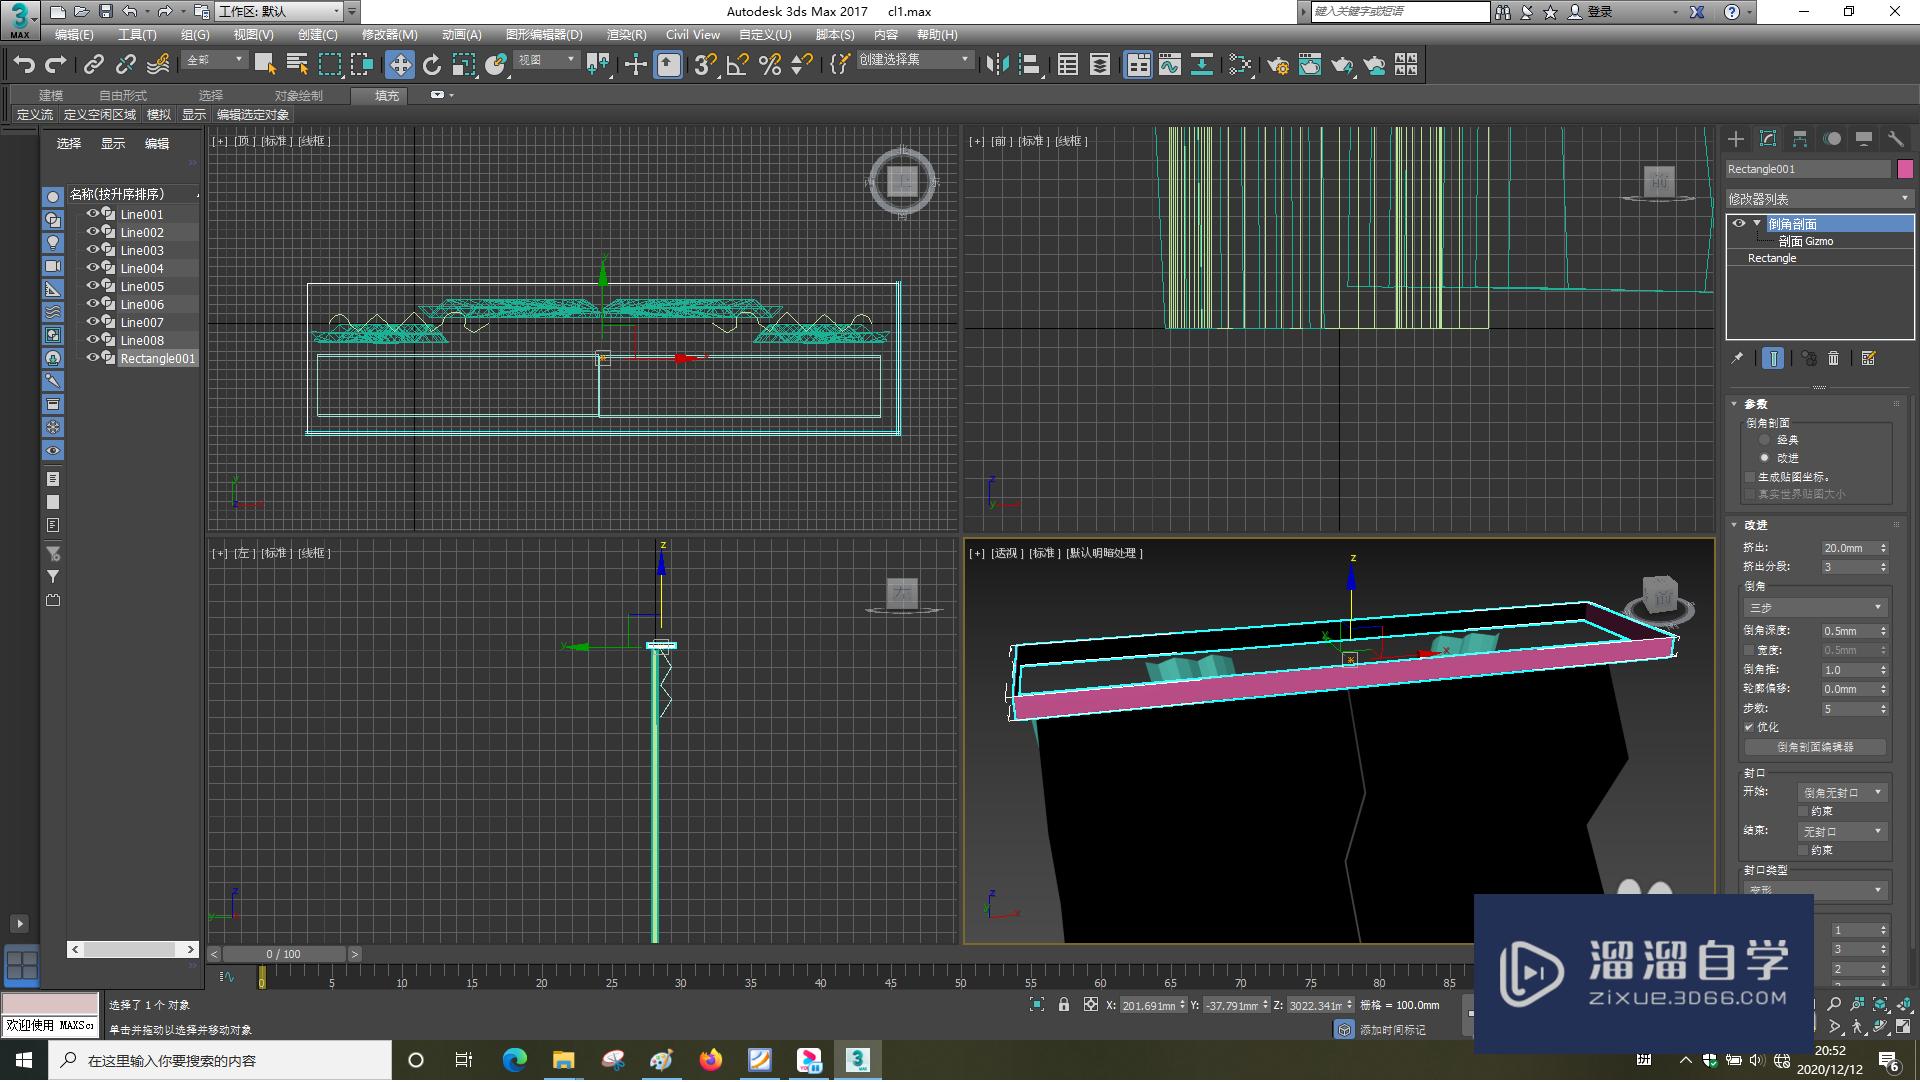Toggle the 3D Snaps icon
Viewport: 1920px width, 1082px height.
pyautogui.click(x=706, y=65)
